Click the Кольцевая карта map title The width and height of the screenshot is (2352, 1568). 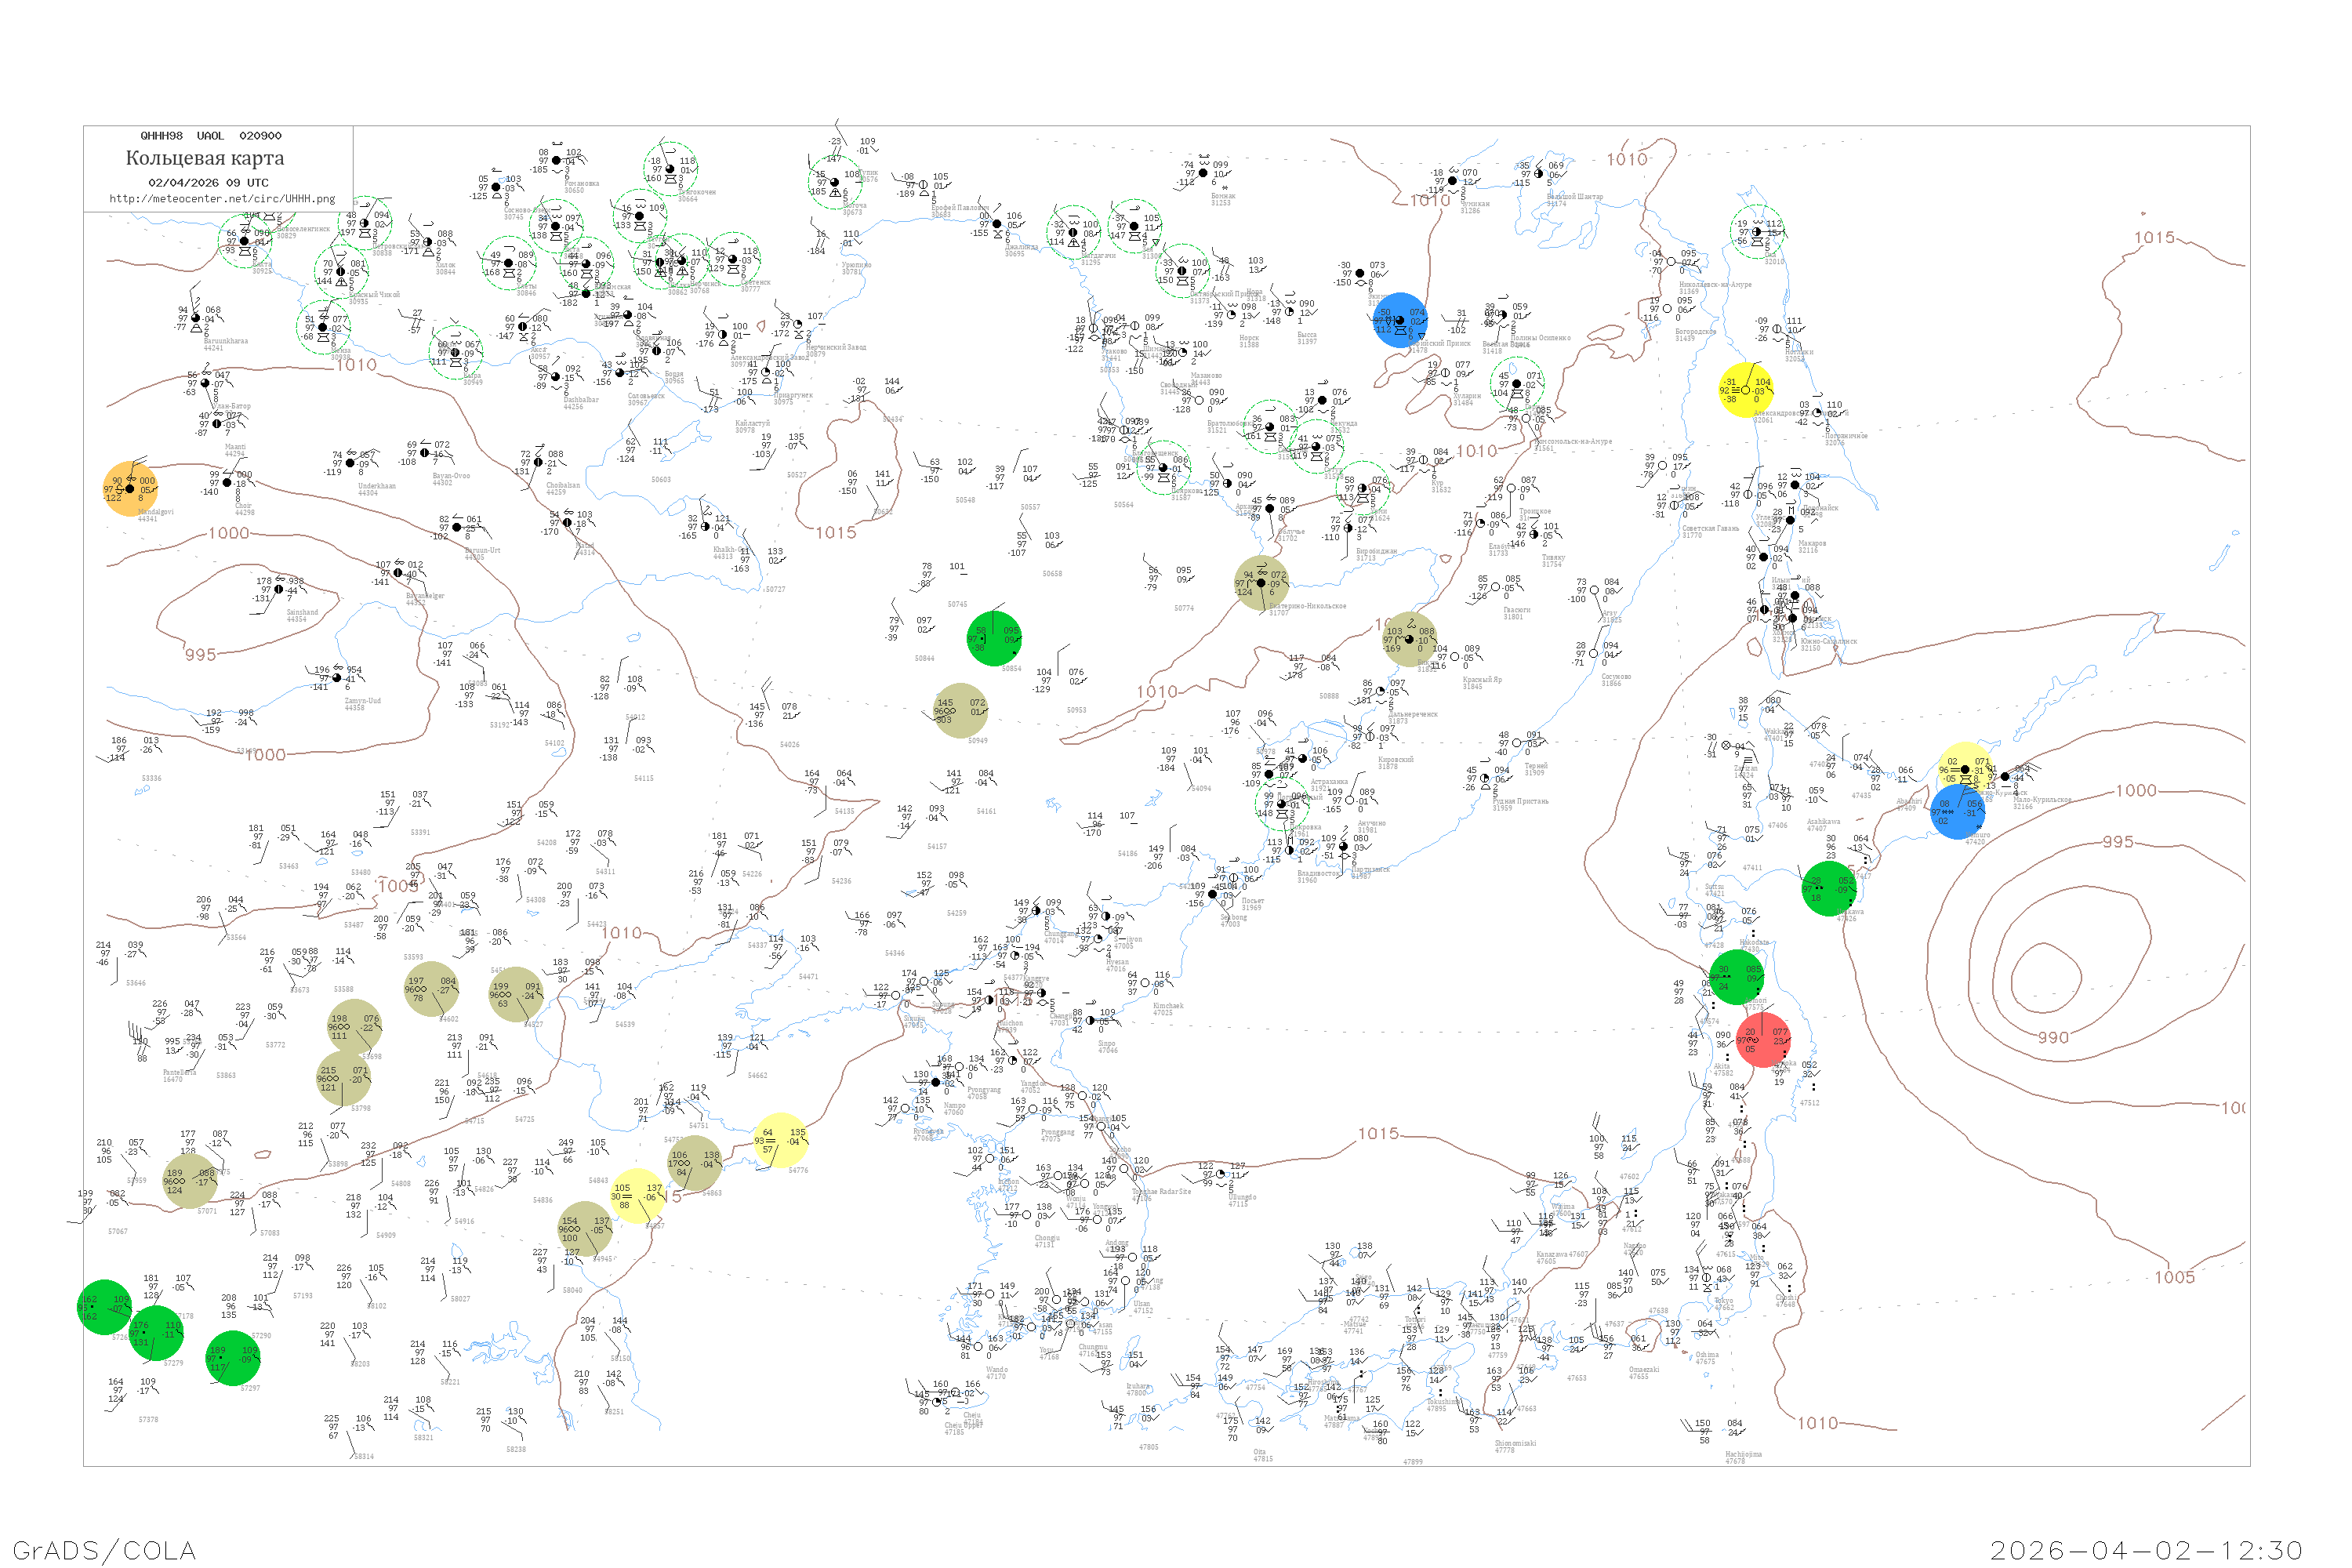coord(204,158)
